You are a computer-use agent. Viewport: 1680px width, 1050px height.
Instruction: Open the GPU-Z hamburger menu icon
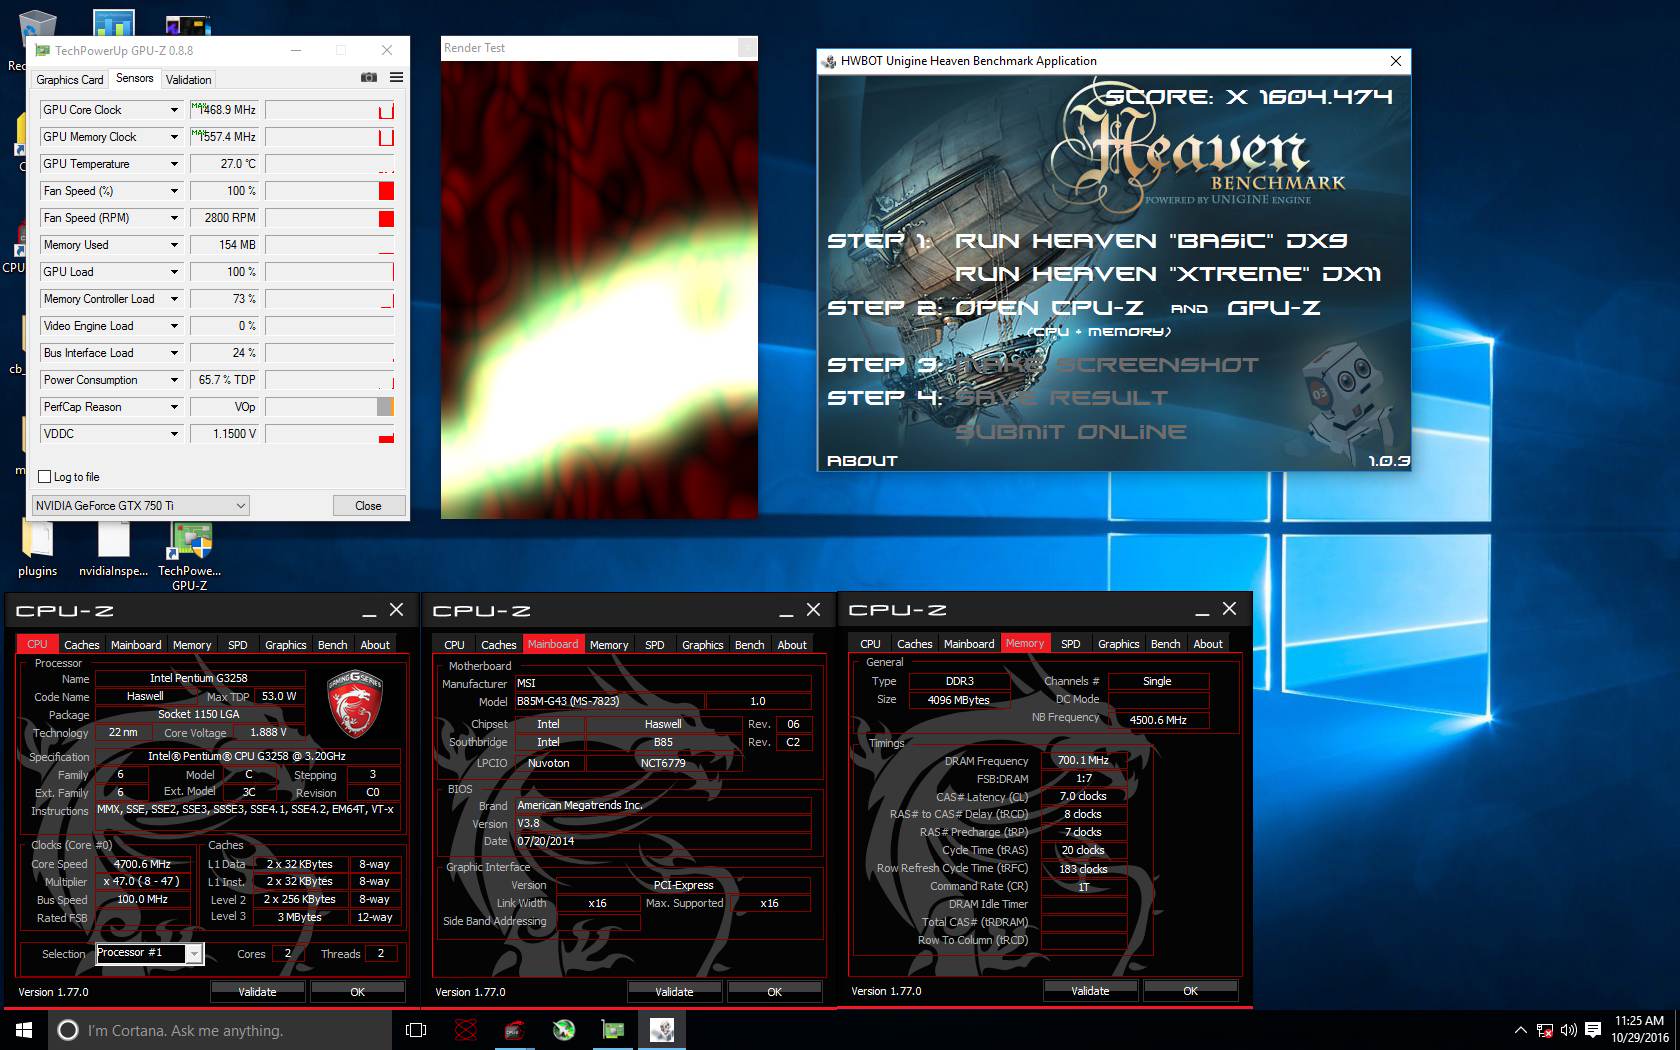(x=396, y=78)
